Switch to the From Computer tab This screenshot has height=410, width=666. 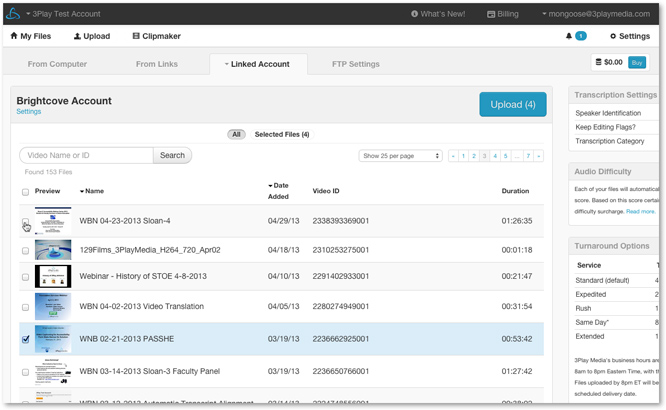click(x=57, y=64)
